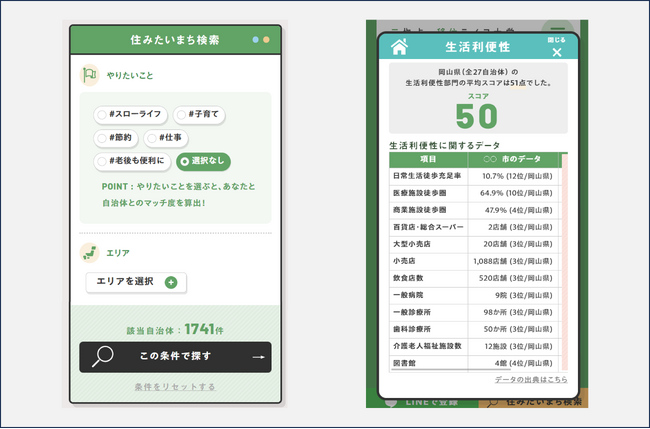This screenshot has width=650, height=429.
Task: Click the 商業施設徒歩圏 row label
Action: [x=420, y=210]
